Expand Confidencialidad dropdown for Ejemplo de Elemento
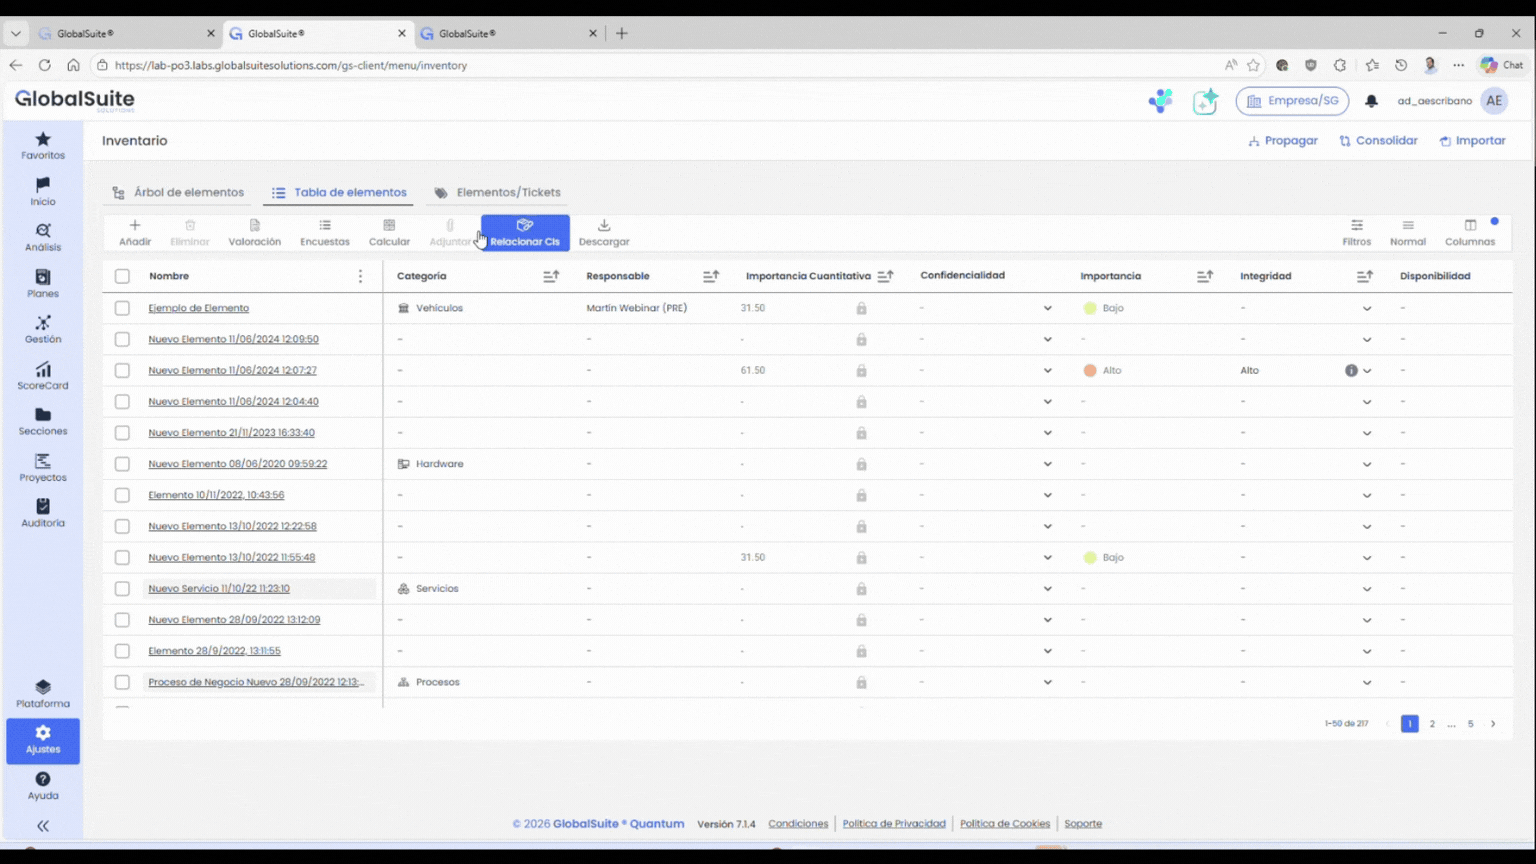The width and height of the screenshot is (1536, 864). click(x=1047, y=308)
